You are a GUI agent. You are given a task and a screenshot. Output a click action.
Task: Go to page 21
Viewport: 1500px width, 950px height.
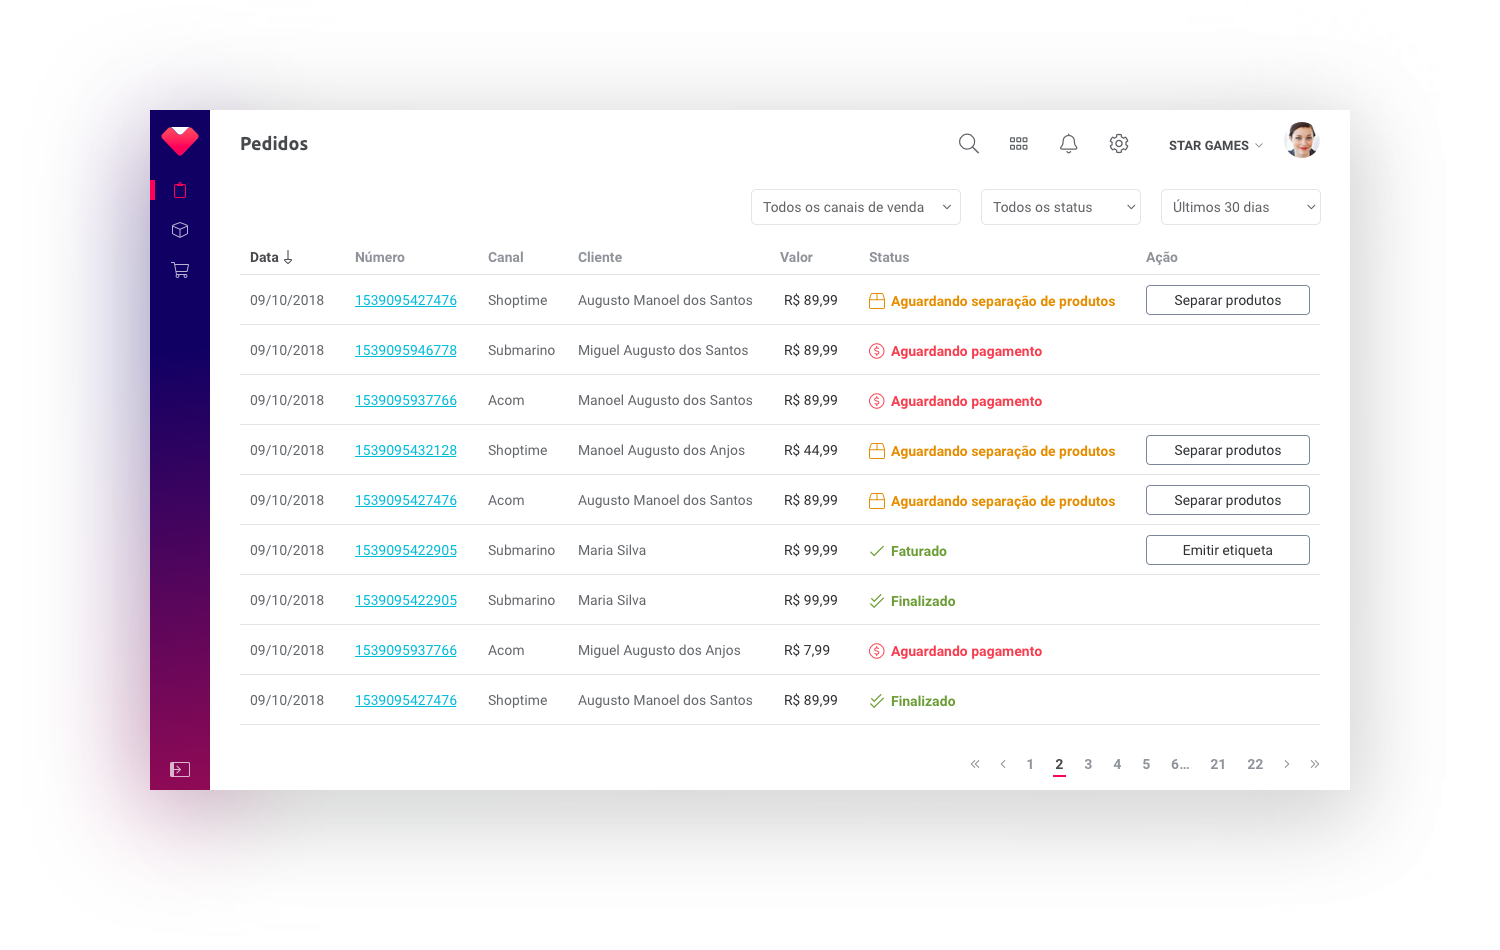(1218, 764)
